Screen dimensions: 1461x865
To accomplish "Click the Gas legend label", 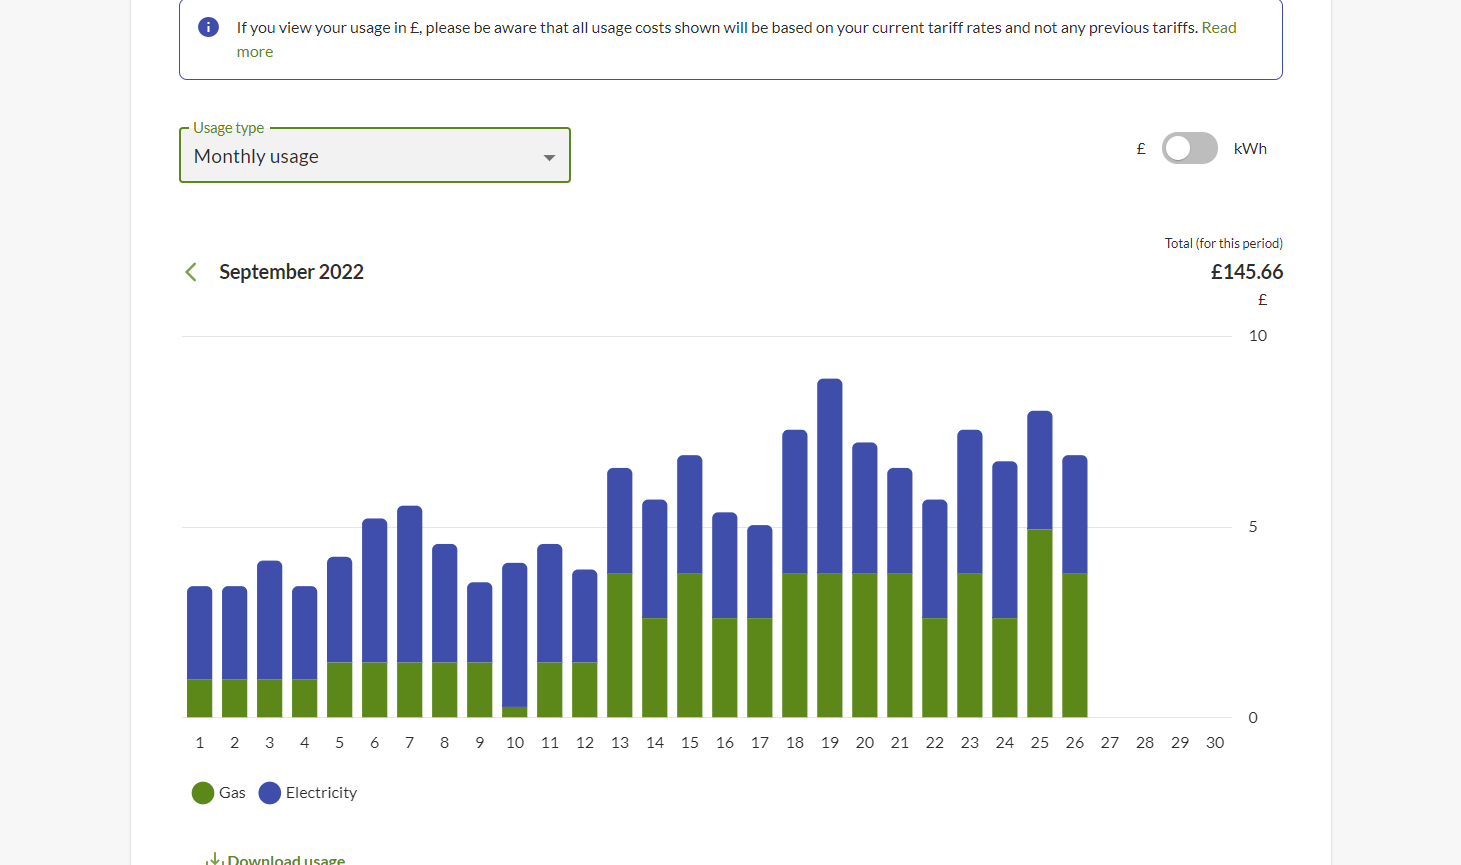I will pyautogui.click(x=232, y=793).
